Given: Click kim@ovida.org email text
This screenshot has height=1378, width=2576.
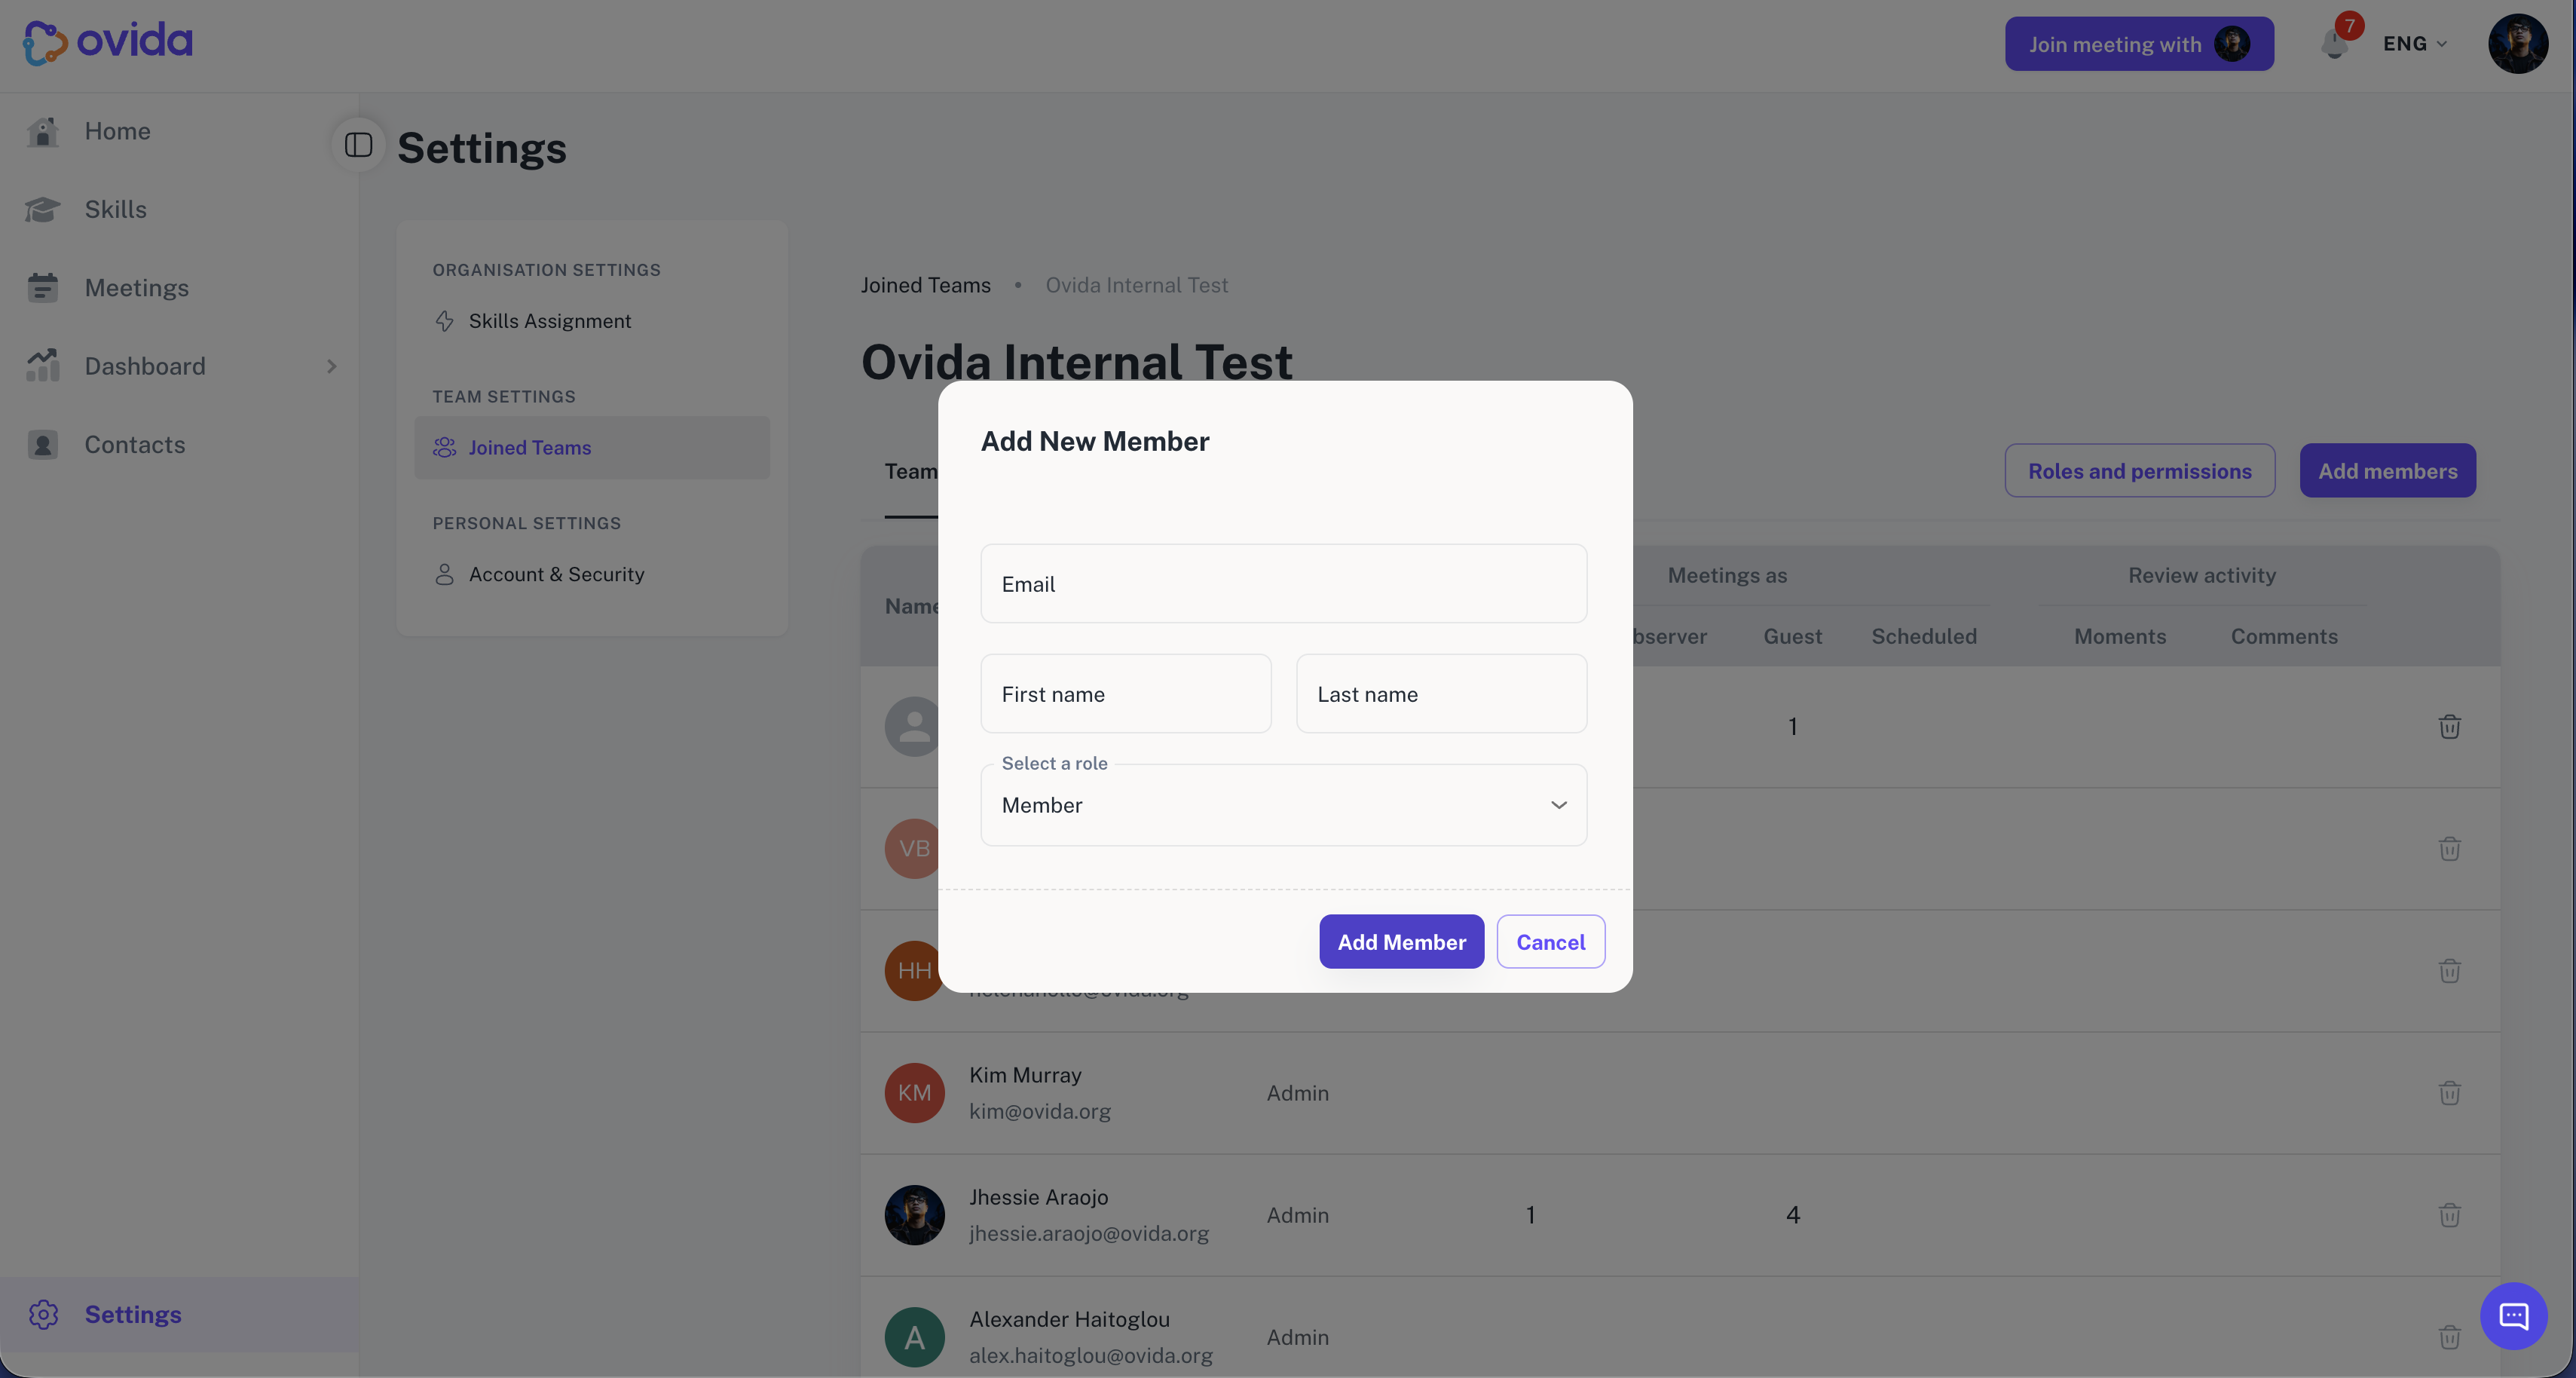Looking at the screenshot, I should [x=1040, y=1111].
